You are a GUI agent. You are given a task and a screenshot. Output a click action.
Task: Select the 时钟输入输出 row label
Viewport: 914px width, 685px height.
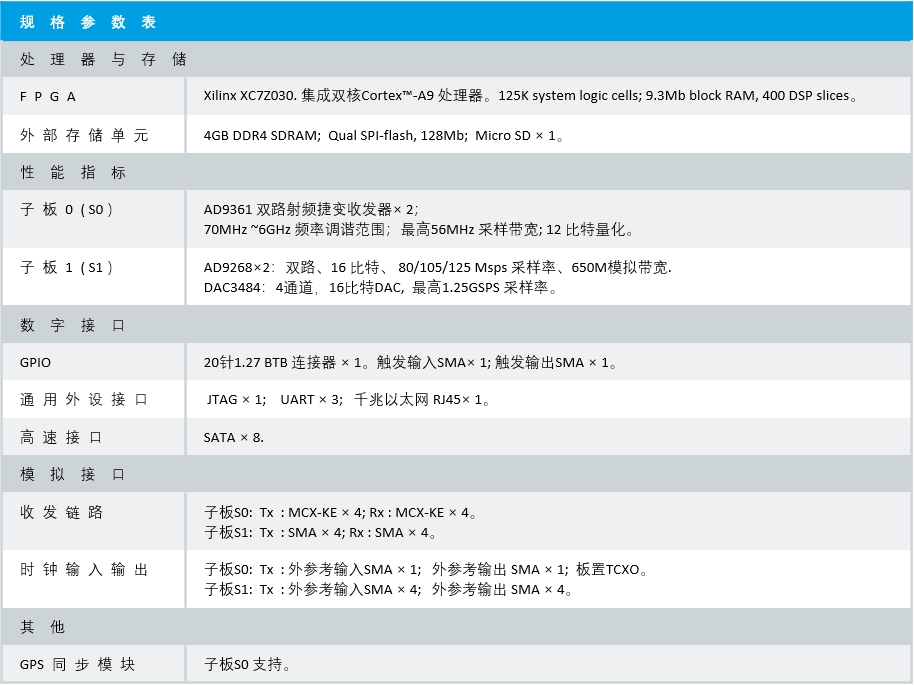pos(84,570)
